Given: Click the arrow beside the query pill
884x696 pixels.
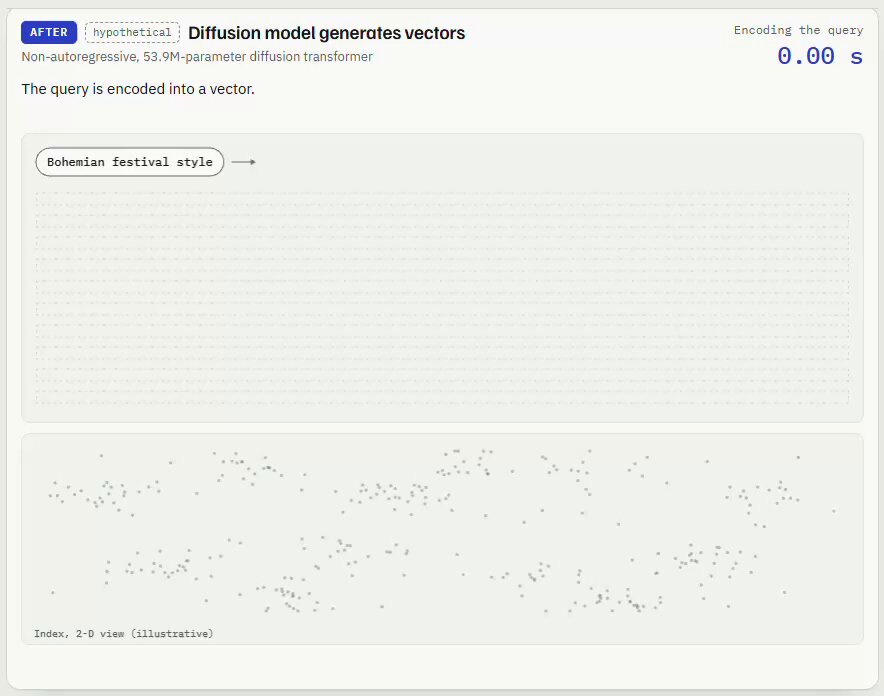Looking at the screenshot, I should point(244,162).
